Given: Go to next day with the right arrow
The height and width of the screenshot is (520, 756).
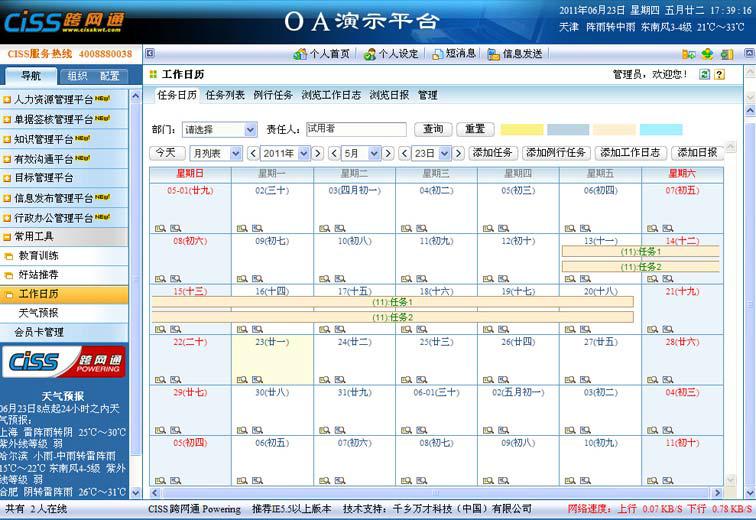Looking at the screenshot, I should tap(459, 153).
